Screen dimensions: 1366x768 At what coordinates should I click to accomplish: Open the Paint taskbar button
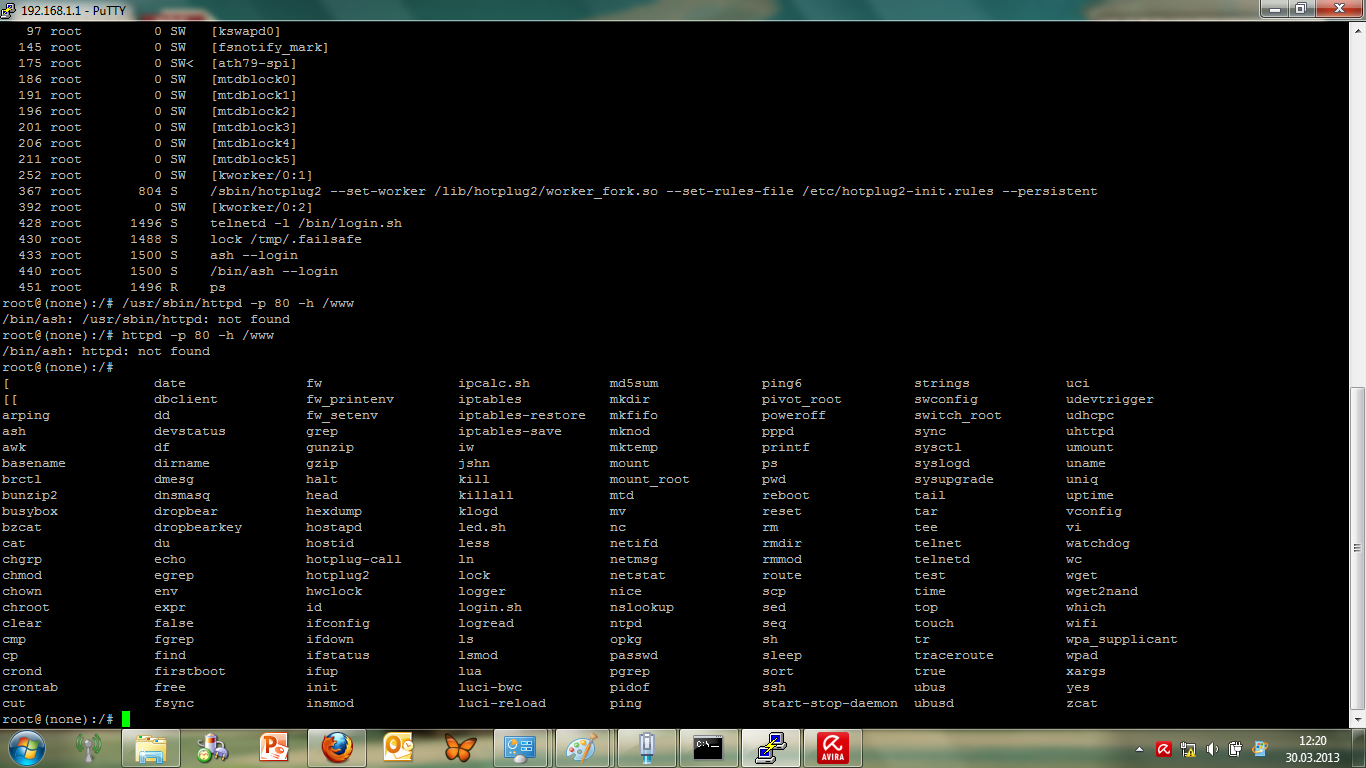(x=581, y=748)
